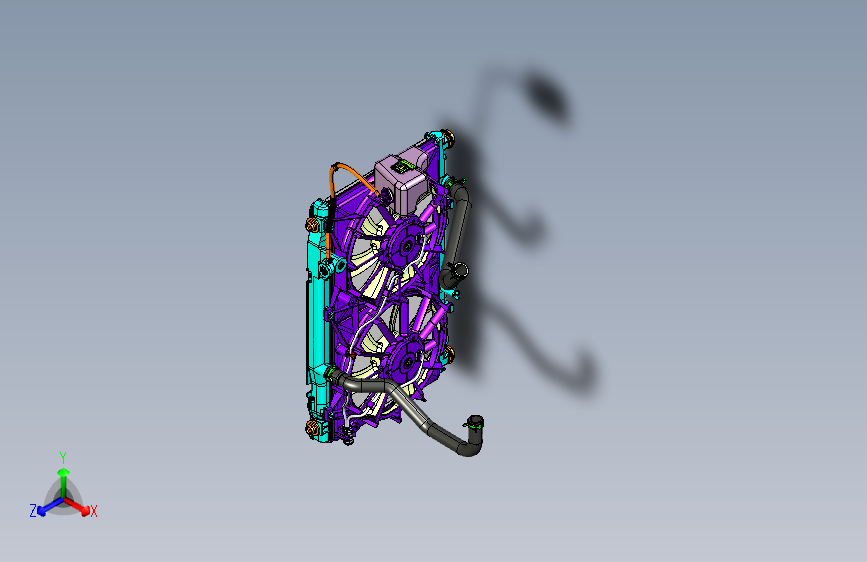Click the red X axis of the orientation triad
The image size is (867, 562).
click(x=77, y=506)
